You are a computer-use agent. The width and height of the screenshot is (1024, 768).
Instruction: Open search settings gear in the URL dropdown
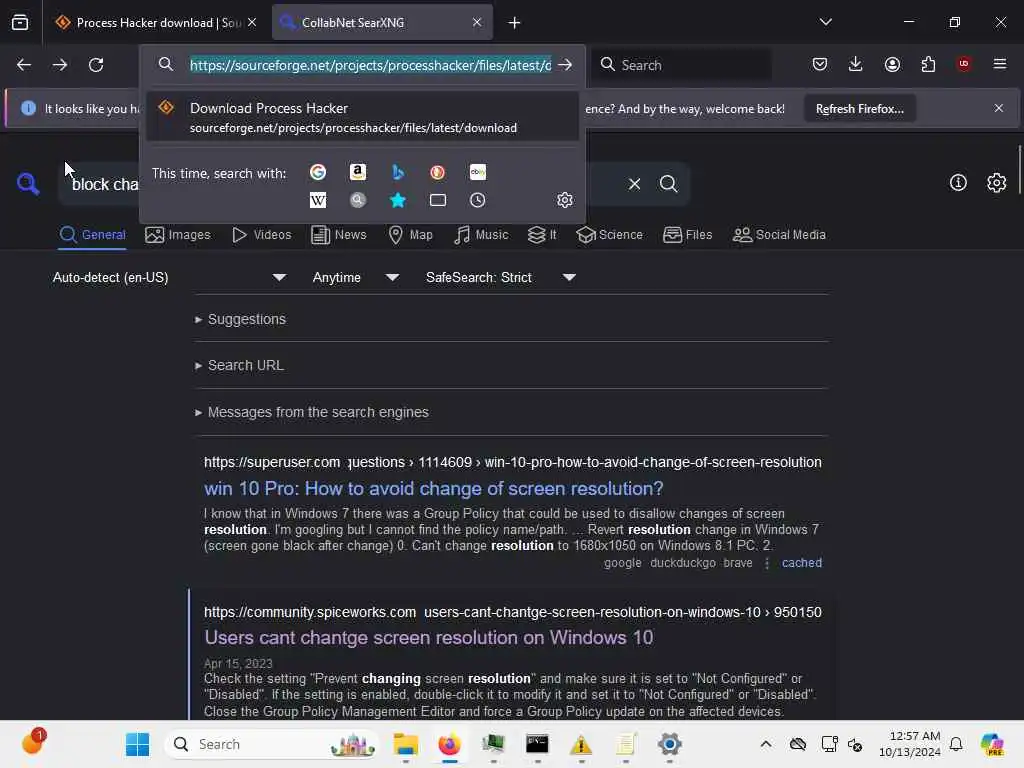tap(565, 200)
